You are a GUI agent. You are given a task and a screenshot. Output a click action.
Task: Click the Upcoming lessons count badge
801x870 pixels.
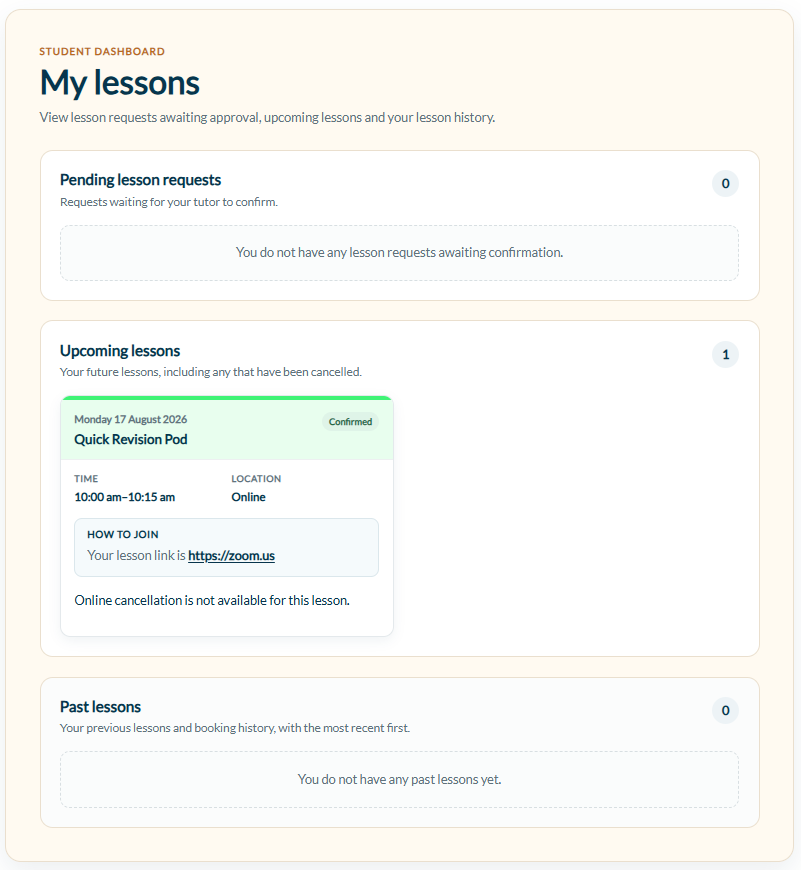(x=726, y=355)
